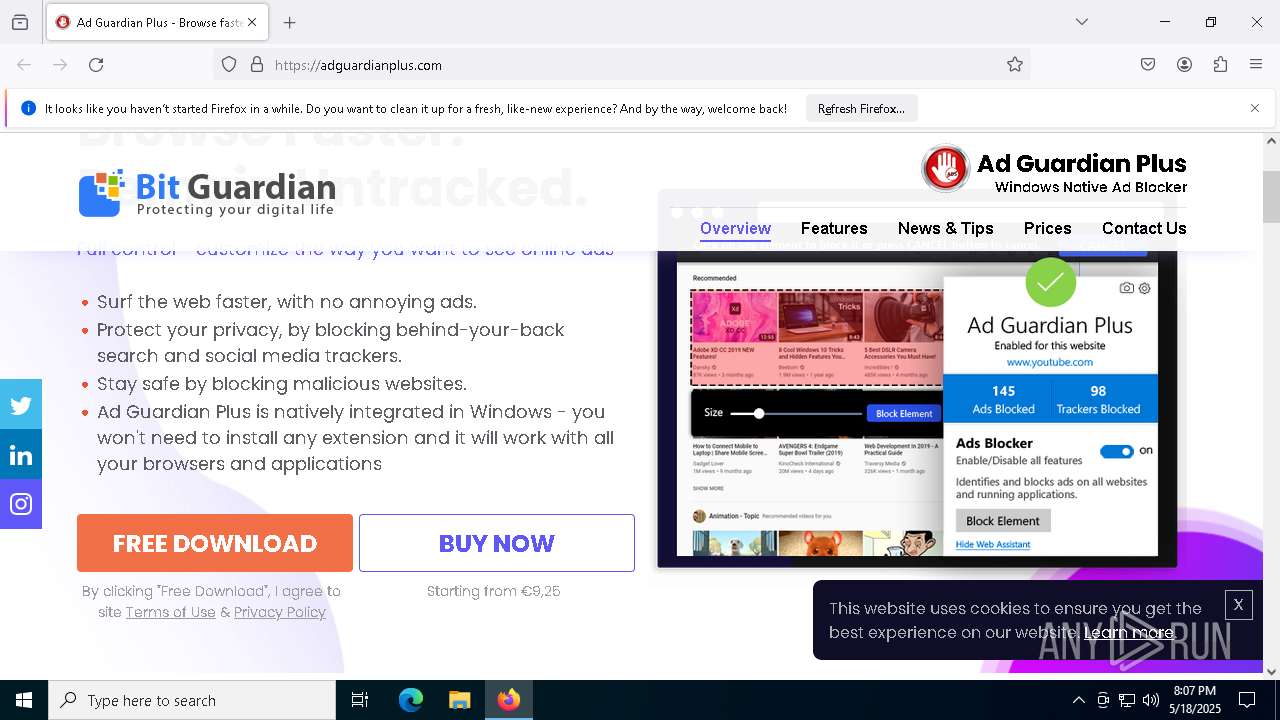Launch Microsoft Edge from taskbar

click(411, 700)
